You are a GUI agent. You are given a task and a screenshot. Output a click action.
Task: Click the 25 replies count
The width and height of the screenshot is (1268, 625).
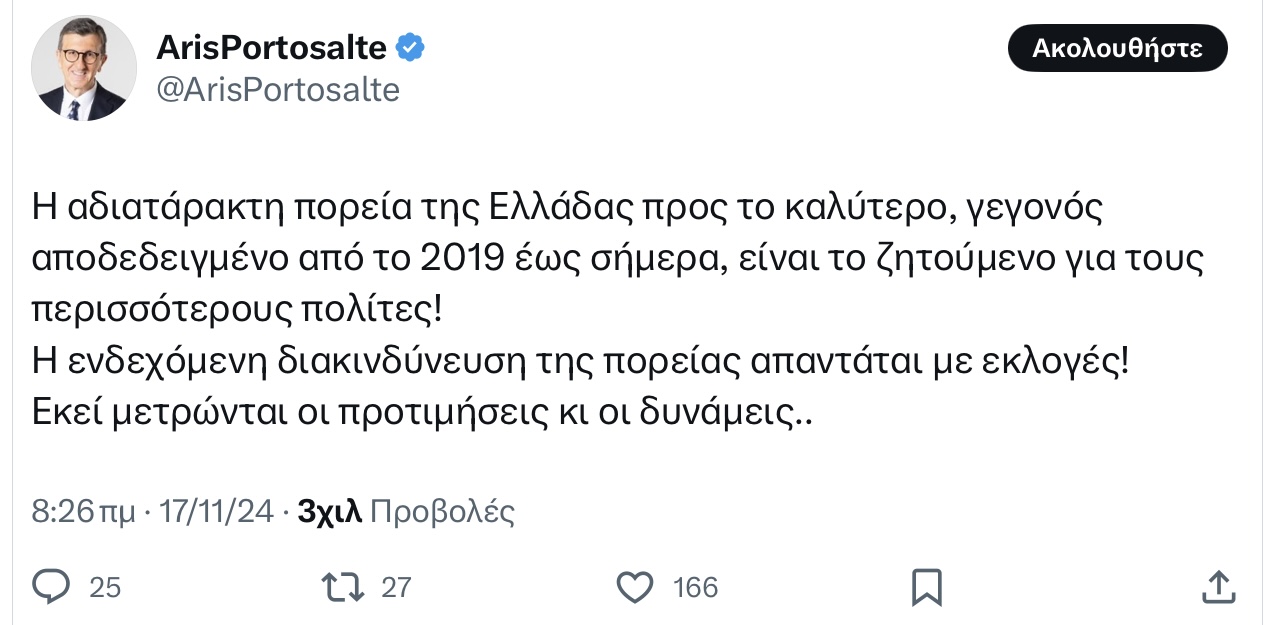click(x=105, y=587)
